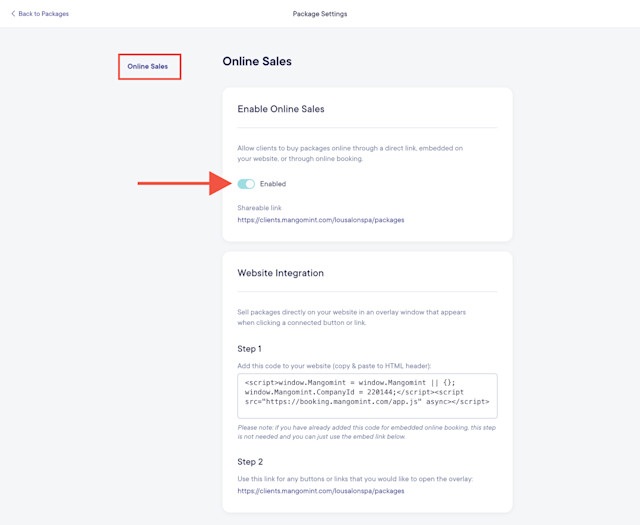
Task: Click the 'Add this code to your website' instruction
Action: (334, 366)
